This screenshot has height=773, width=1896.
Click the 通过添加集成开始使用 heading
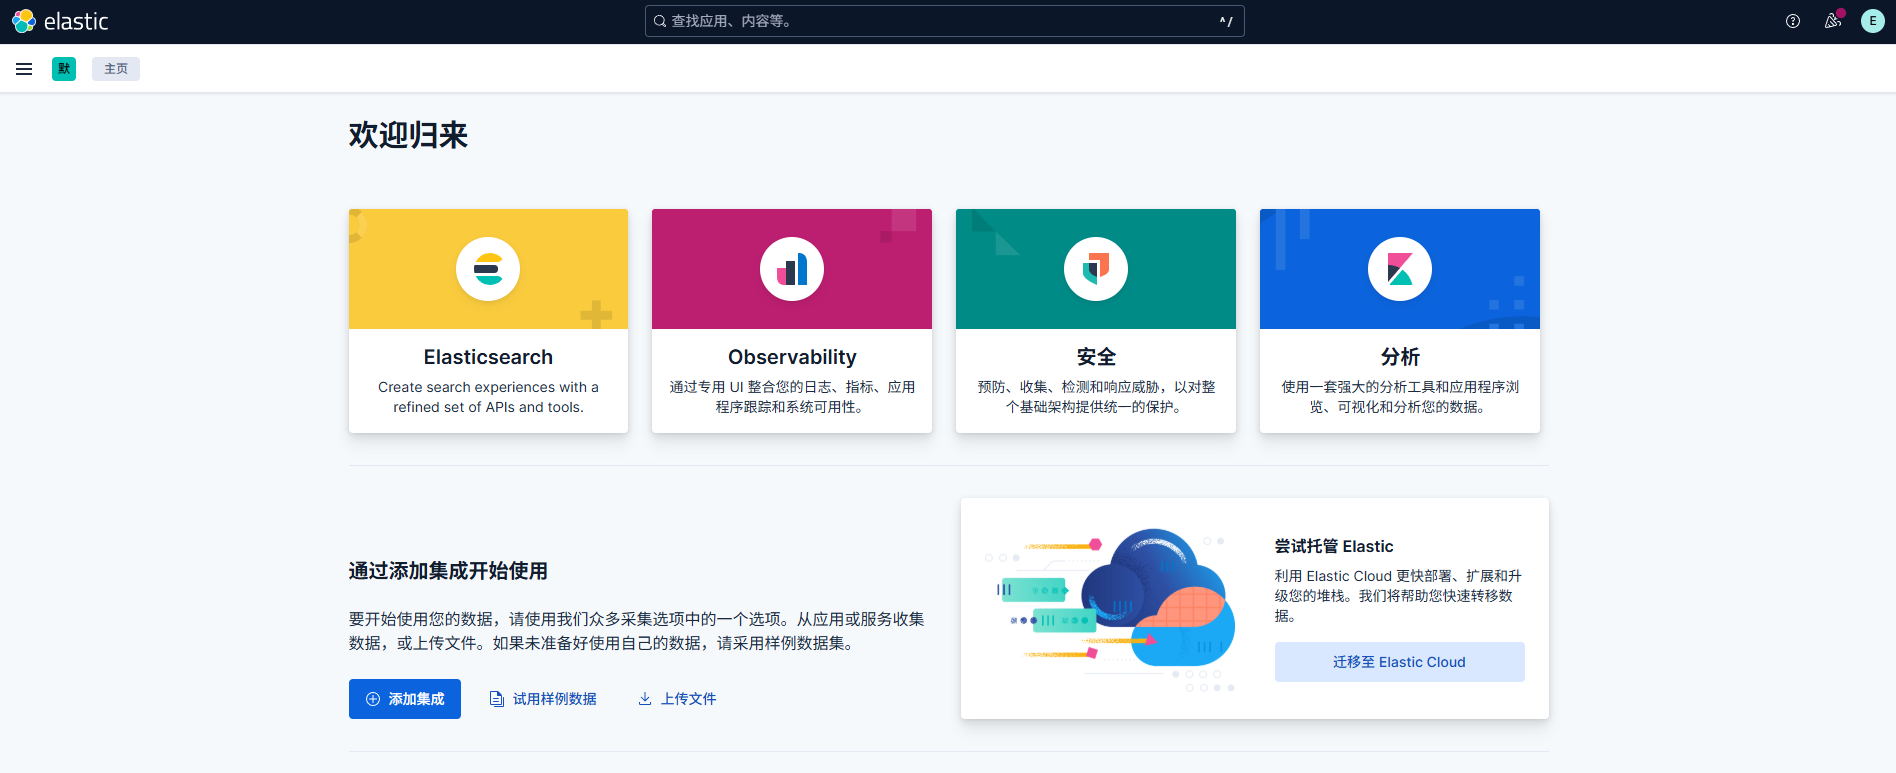click(448, 571)
